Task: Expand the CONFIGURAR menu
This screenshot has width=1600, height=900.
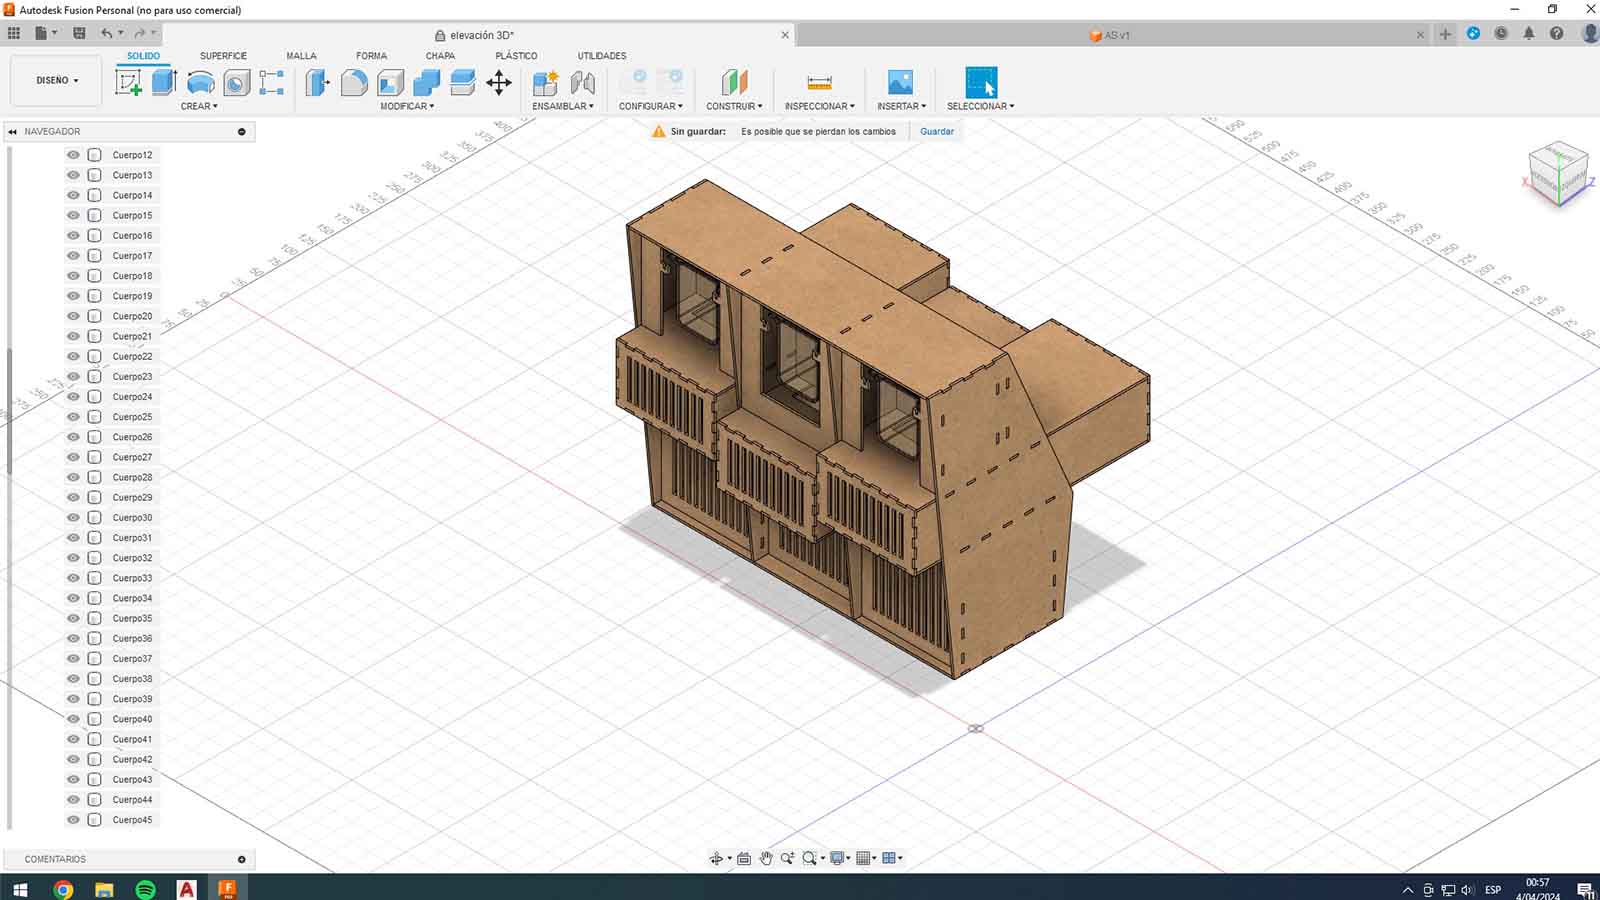Action: click(651, 106)
